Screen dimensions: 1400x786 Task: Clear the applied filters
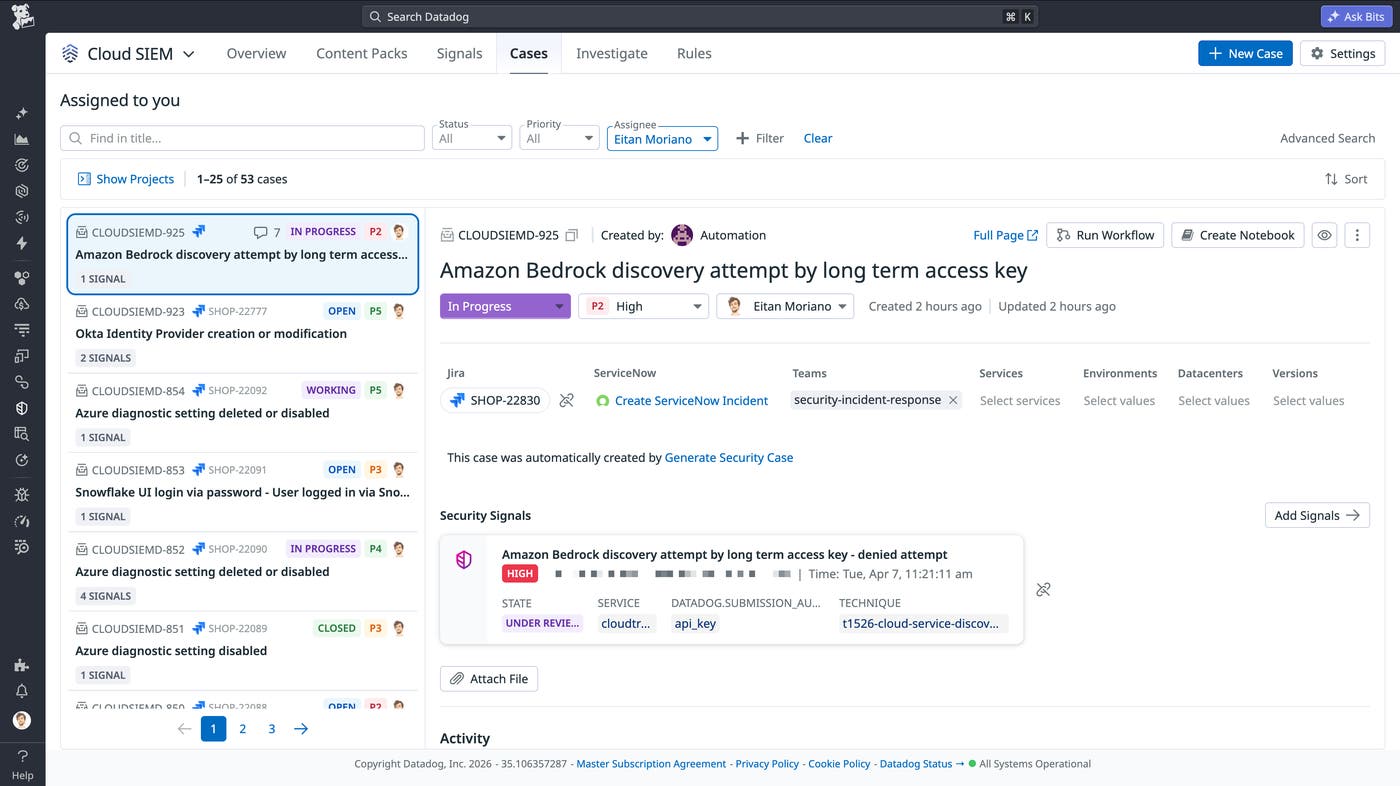point(818,138)
